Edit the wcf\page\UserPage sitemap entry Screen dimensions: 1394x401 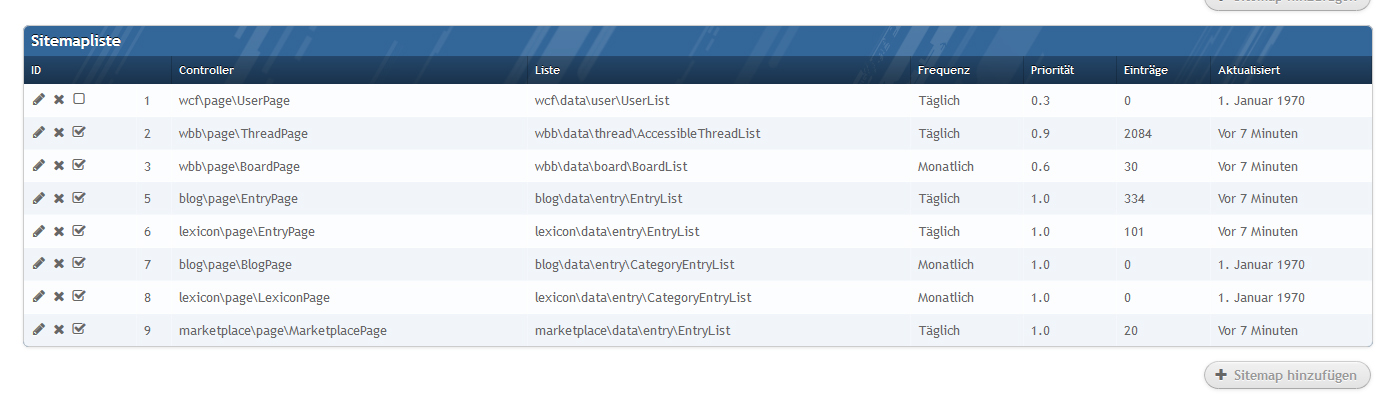tap(38, 100)
